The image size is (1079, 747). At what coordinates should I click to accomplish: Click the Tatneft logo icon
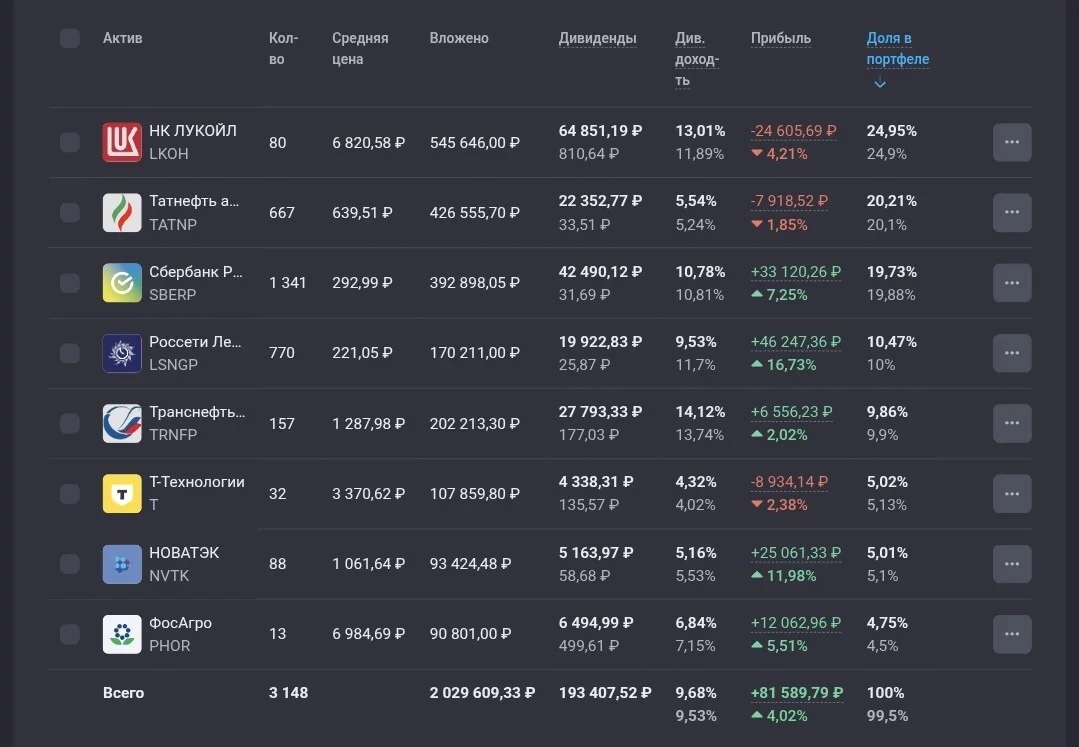coord(122,213)
